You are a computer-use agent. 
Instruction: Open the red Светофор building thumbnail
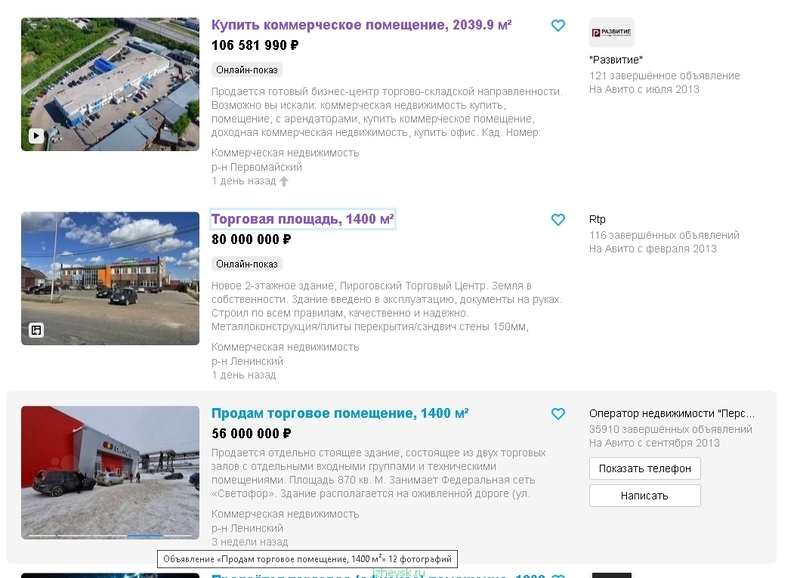point(110,472)
